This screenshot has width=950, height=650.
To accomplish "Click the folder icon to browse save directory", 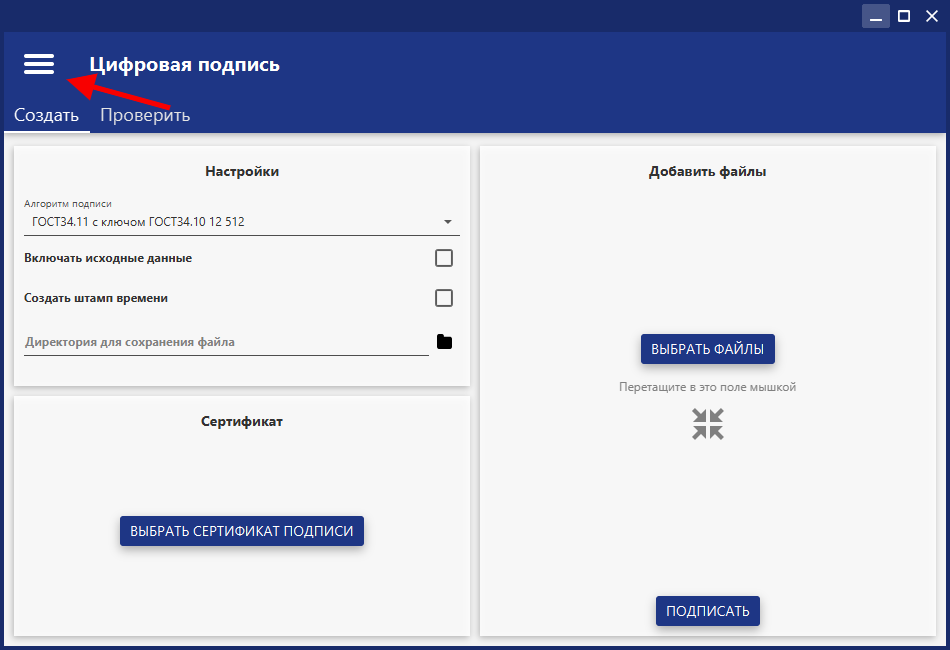I will click(445, 342).
